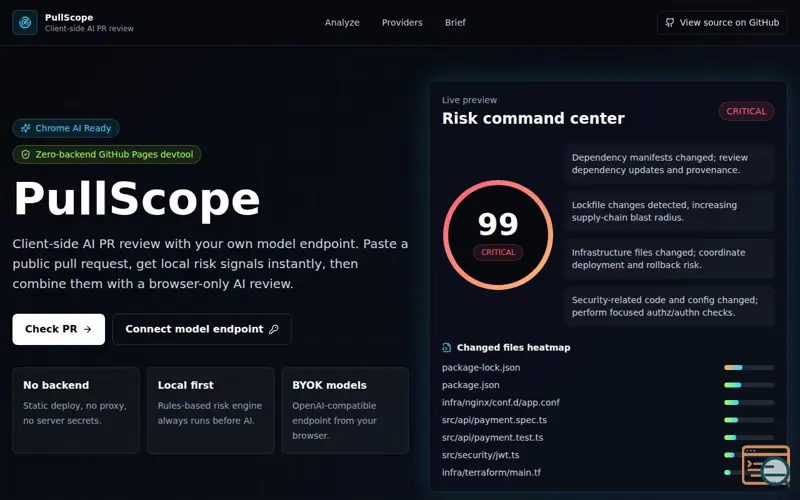The width and height of the screenshot is (800, 500).
Task: Click the Zero-backend GitHub Pages devtool badge
Action: pyautogui.click(x=107, y=154)
